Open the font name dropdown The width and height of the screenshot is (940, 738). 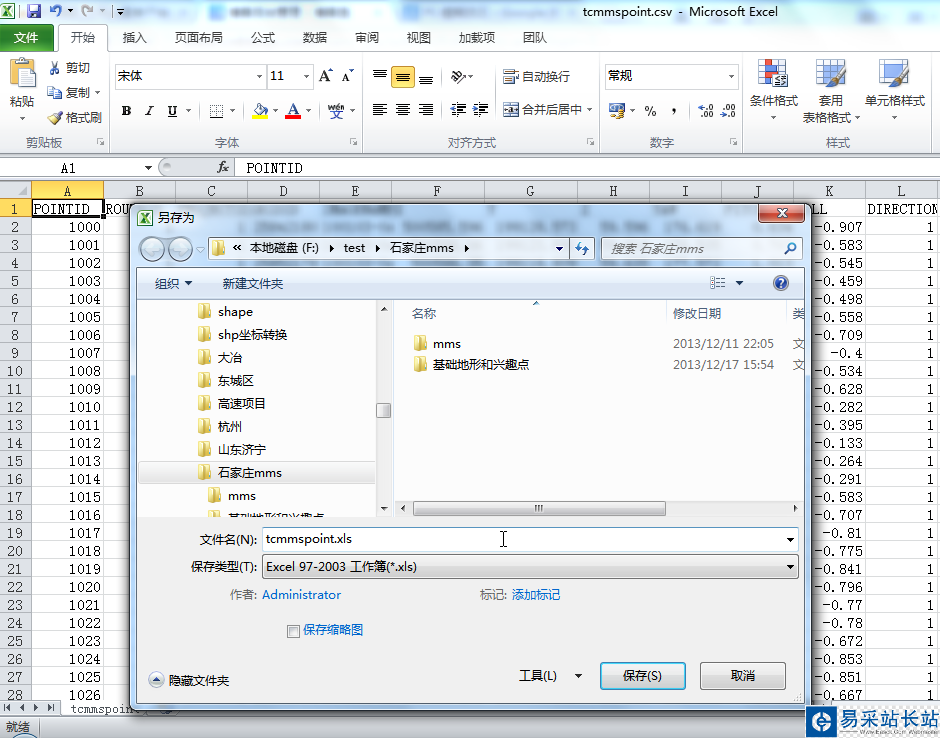pos(259,76)
